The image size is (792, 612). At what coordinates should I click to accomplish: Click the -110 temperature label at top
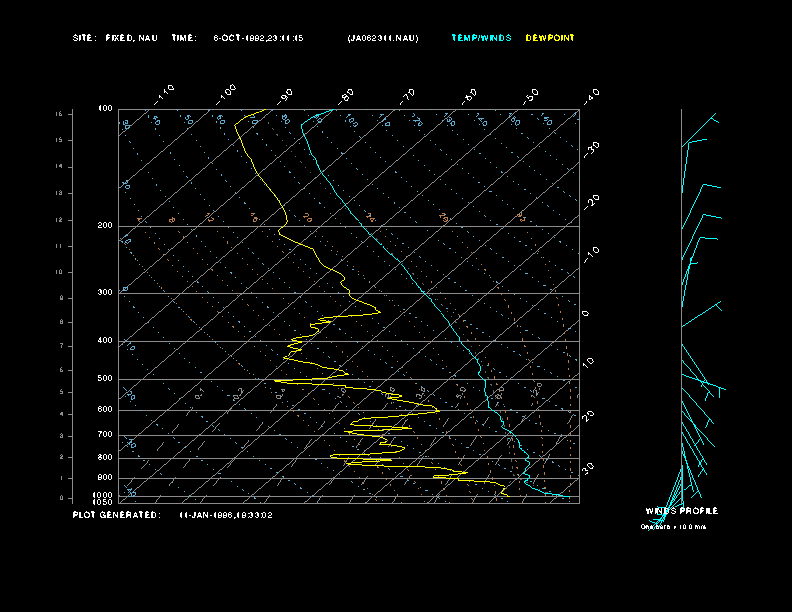point(166,92)
